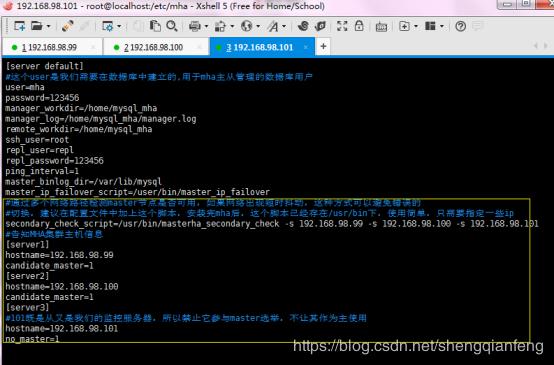Click the new tab group icon
The height and width of the screenshot is (365, 554).
404,26
